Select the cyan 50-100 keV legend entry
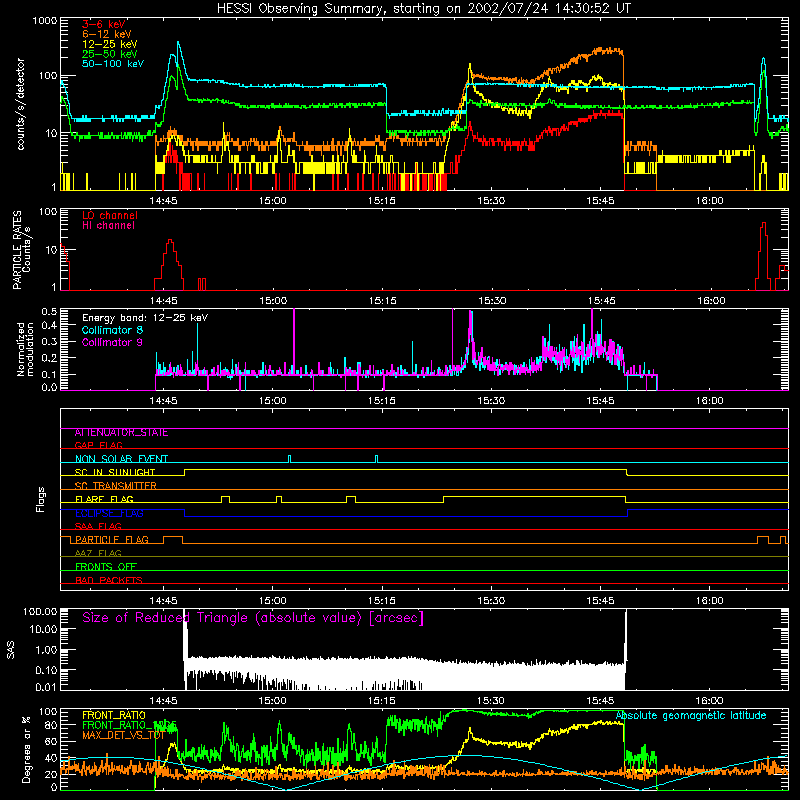Screen dimensions: 800x800 pos(113,64)
